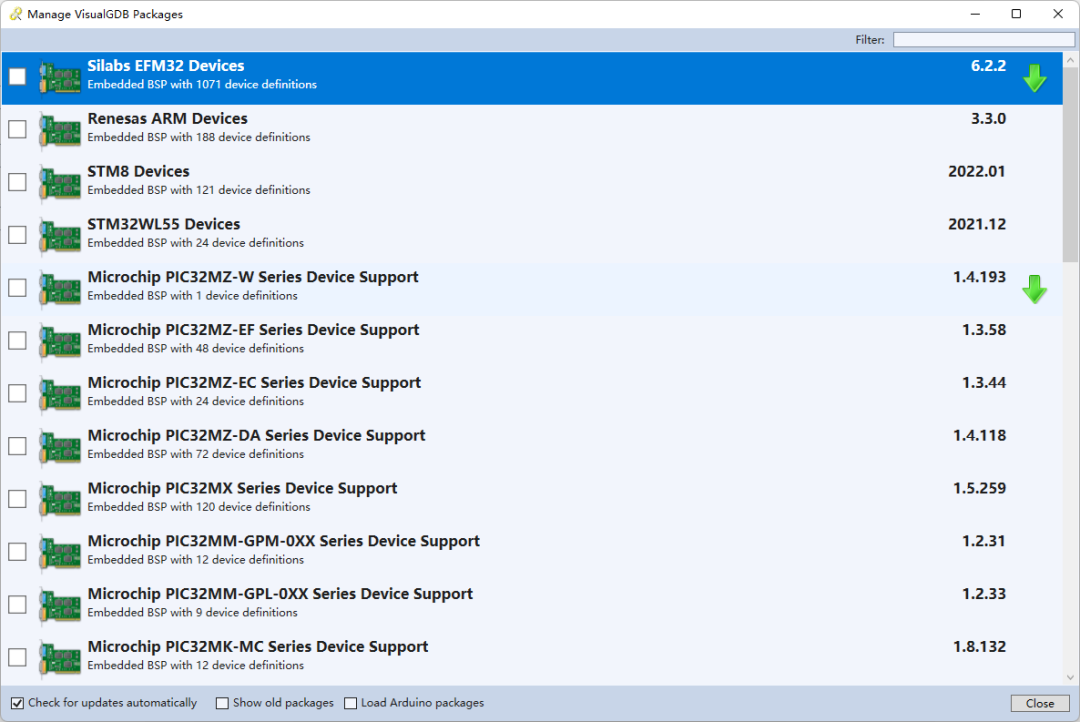Select Microchip PIC32MZ-DA Series Device Support
Image resolution: width=1080 pixels, height=722 pixels.
pyautogui.click(x=256, y=435)
